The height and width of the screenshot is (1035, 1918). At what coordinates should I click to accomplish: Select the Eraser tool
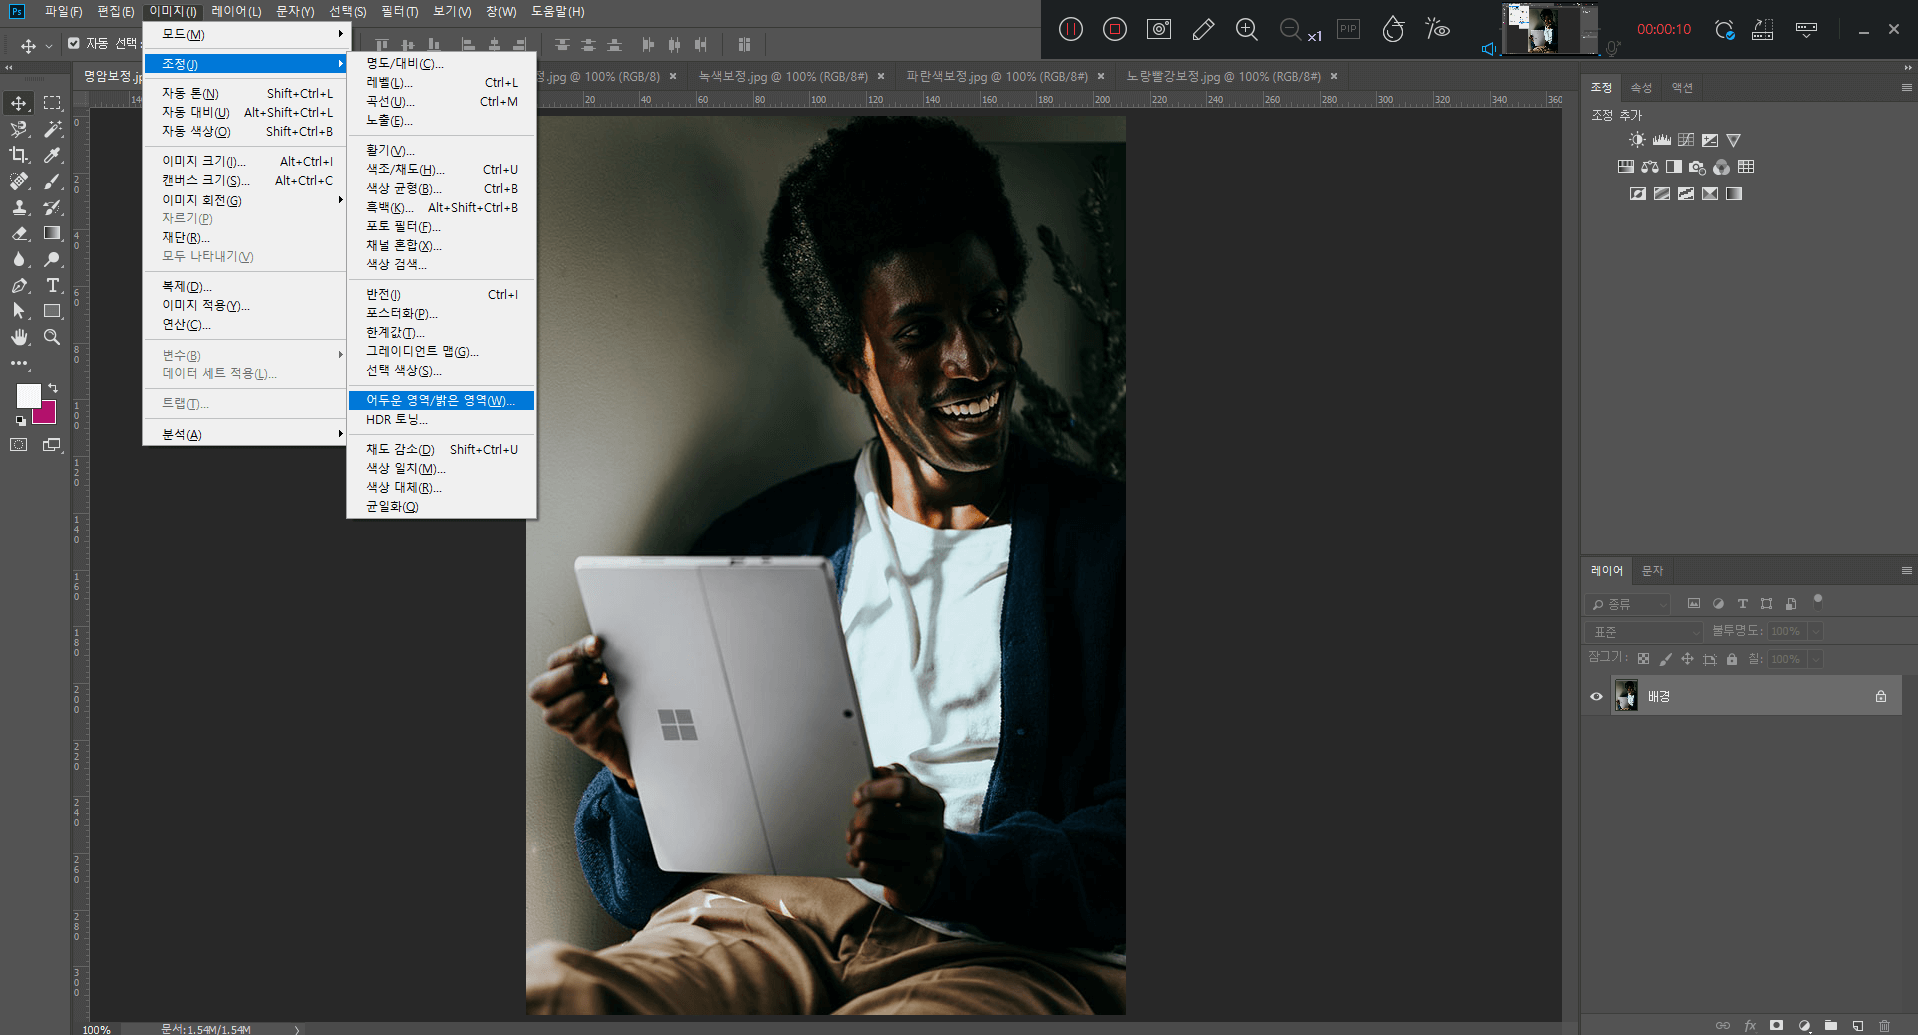tap(19, 233)
